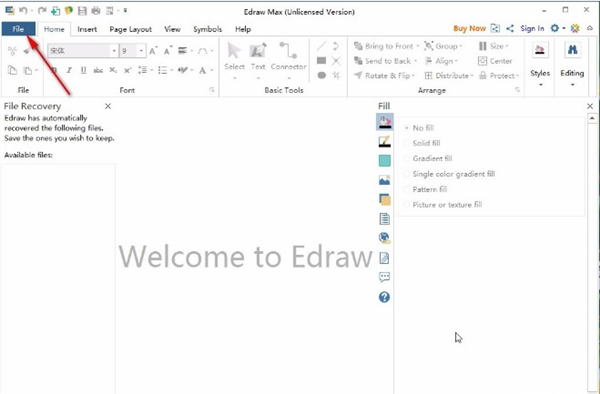Apply Subscript formatting
600x394 pixels.
click(113, 70)
